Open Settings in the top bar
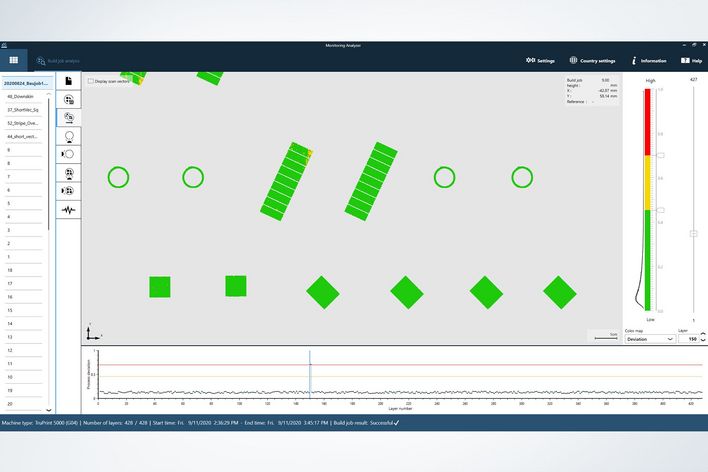This screenshot has width=708, height=472. point(540,60)
